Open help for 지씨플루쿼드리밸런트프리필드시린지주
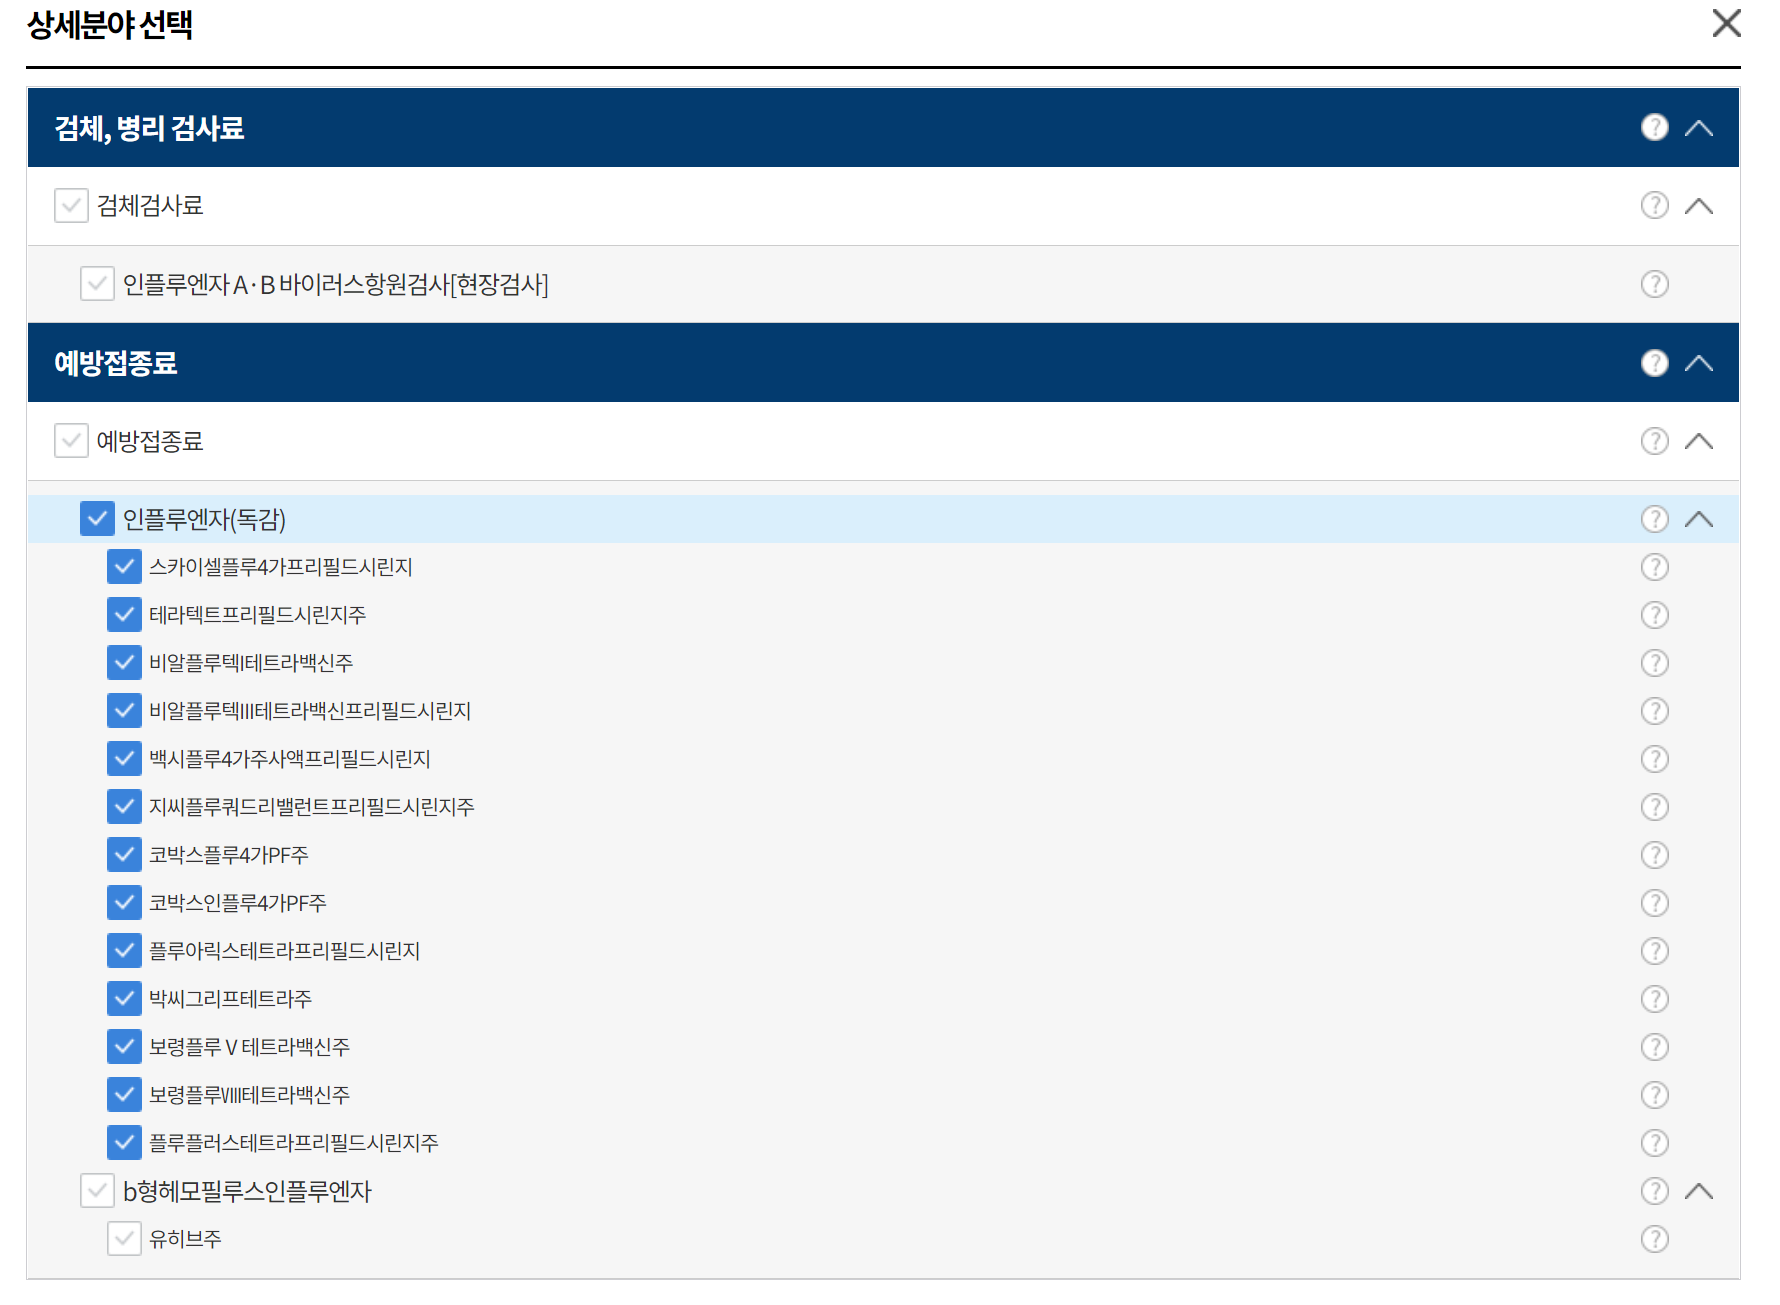1780x1305 pixels. [x=1655, y=807]
